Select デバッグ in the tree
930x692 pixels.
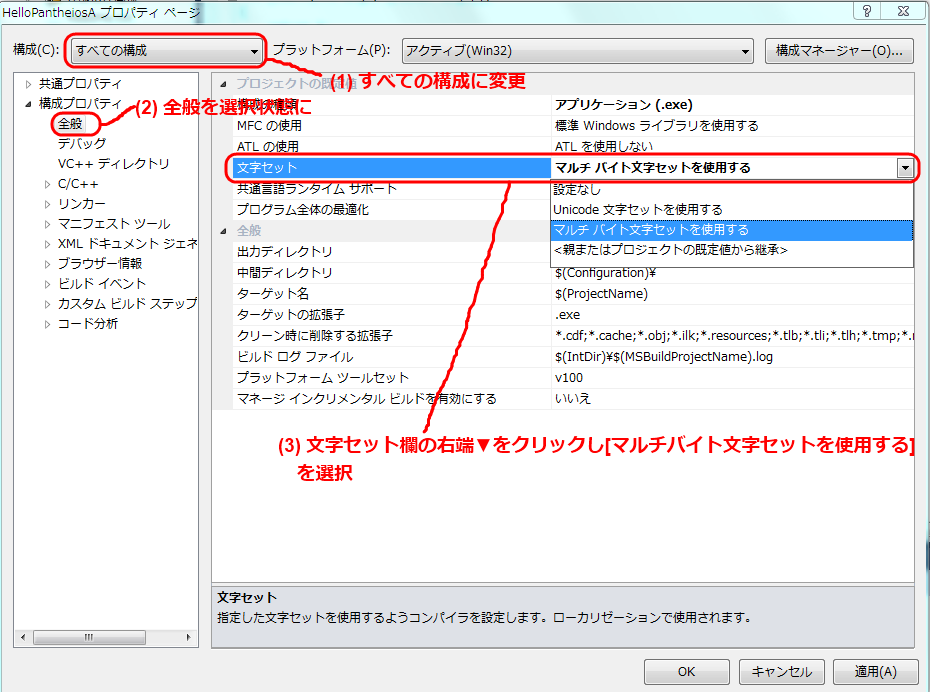(82, 144)
